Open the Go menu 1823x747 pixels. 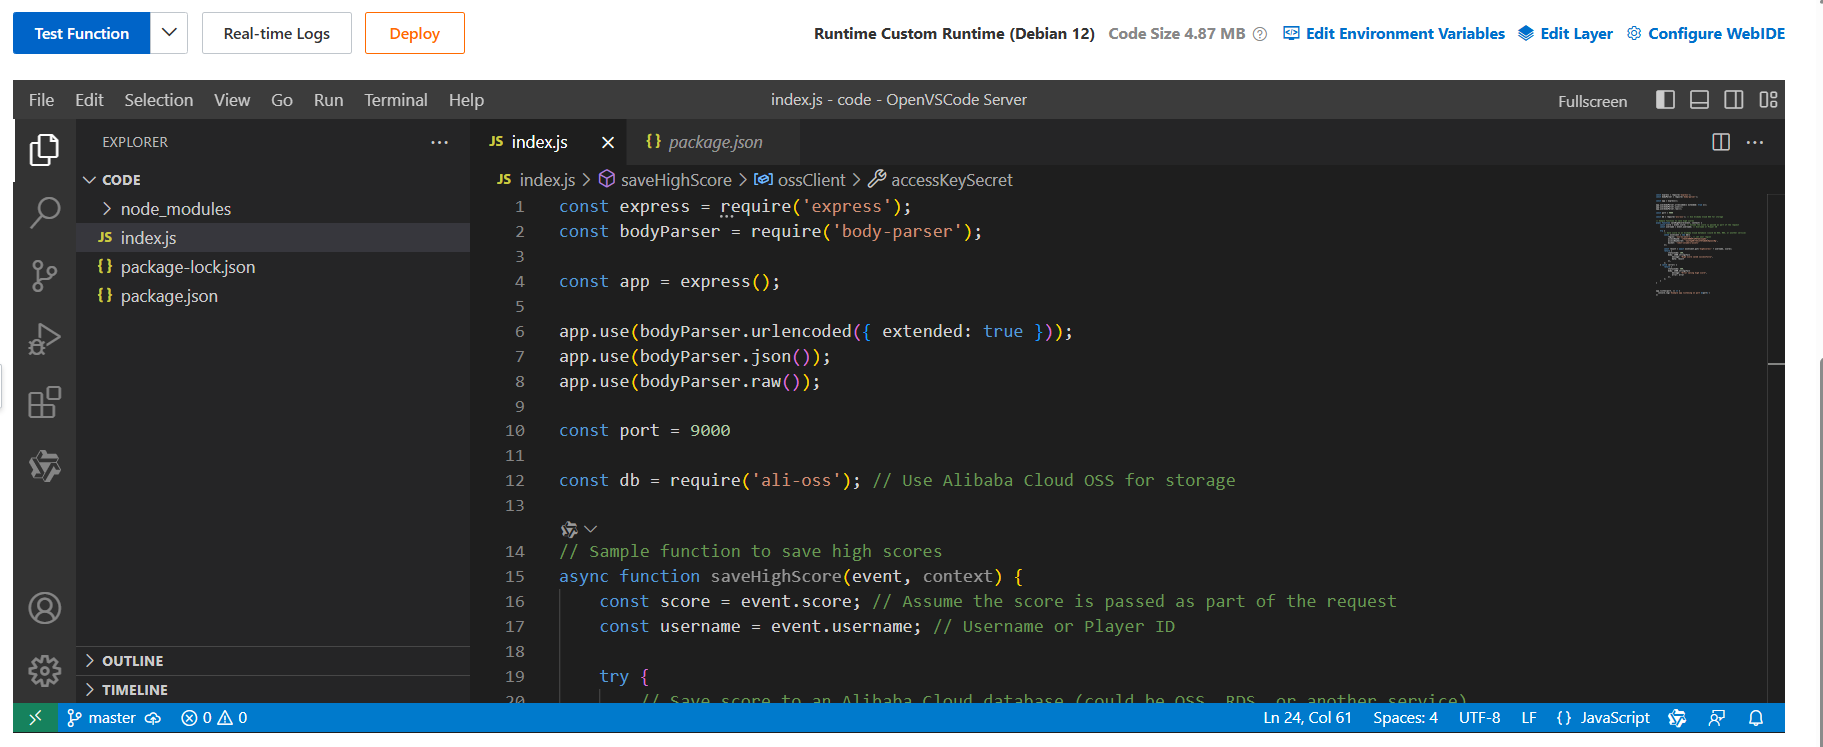point(282,100)
